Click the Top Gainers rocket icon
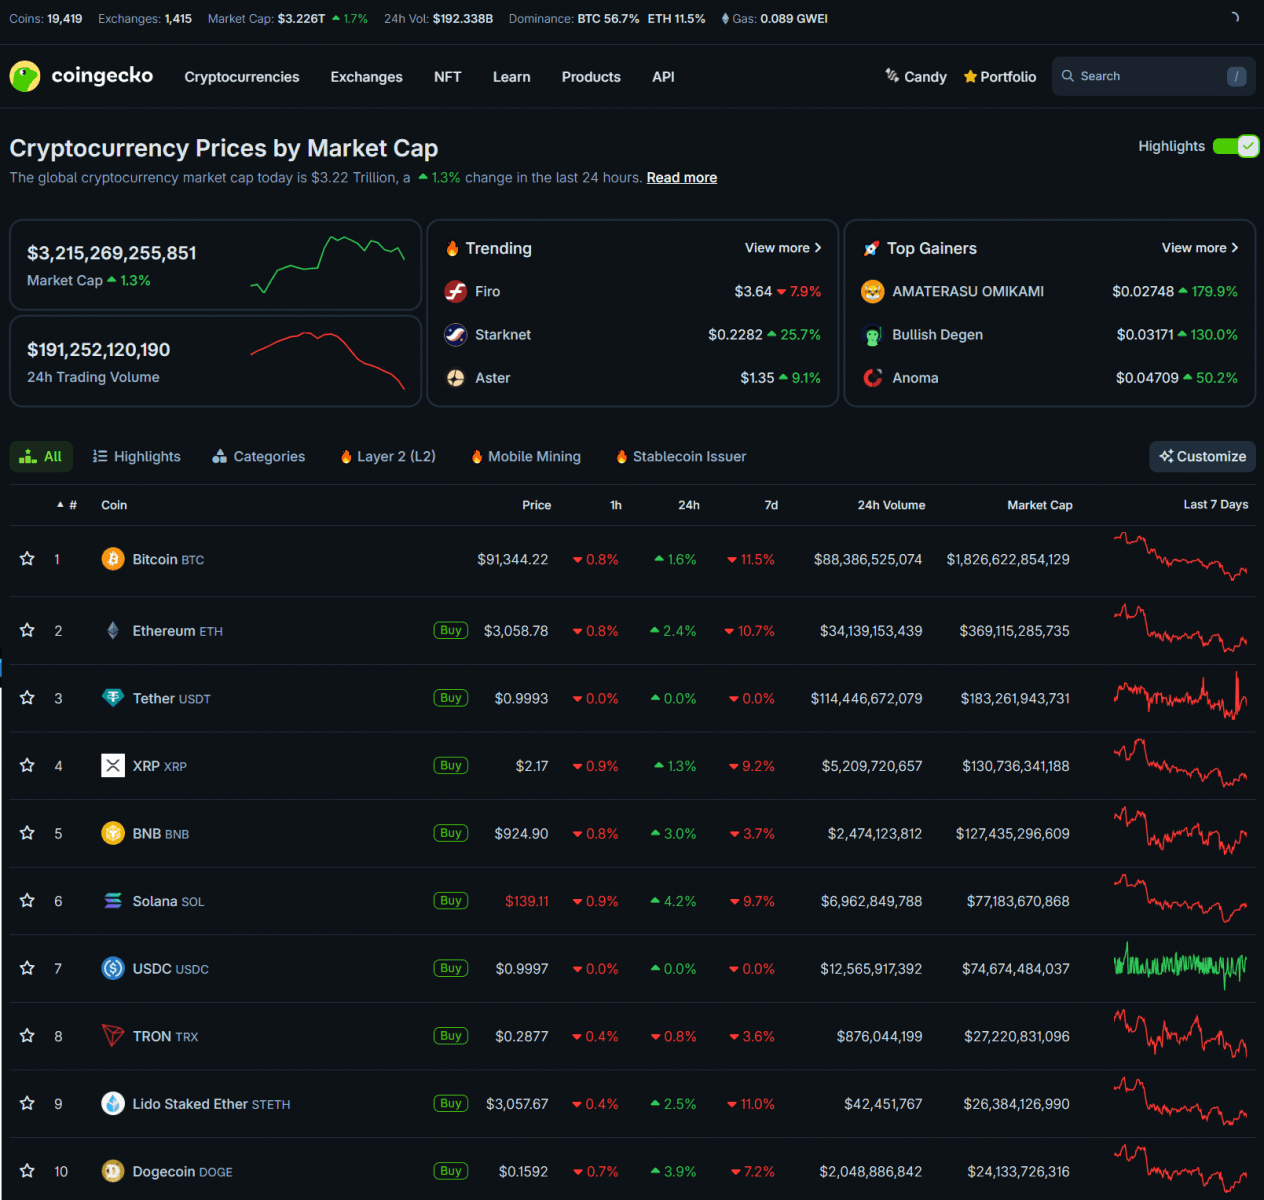This screenshot has height=1200, width=1264. (871, 248)
